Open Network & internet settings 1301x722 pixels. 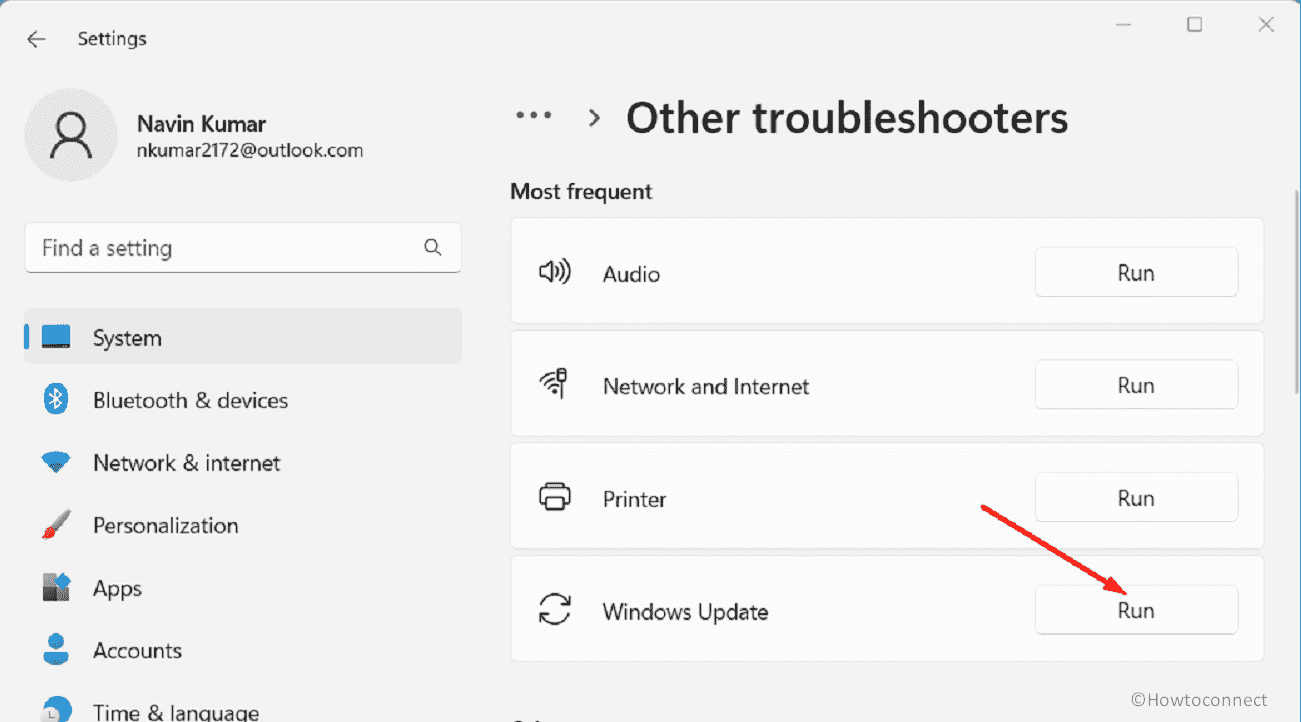click(x=243, y=463)
